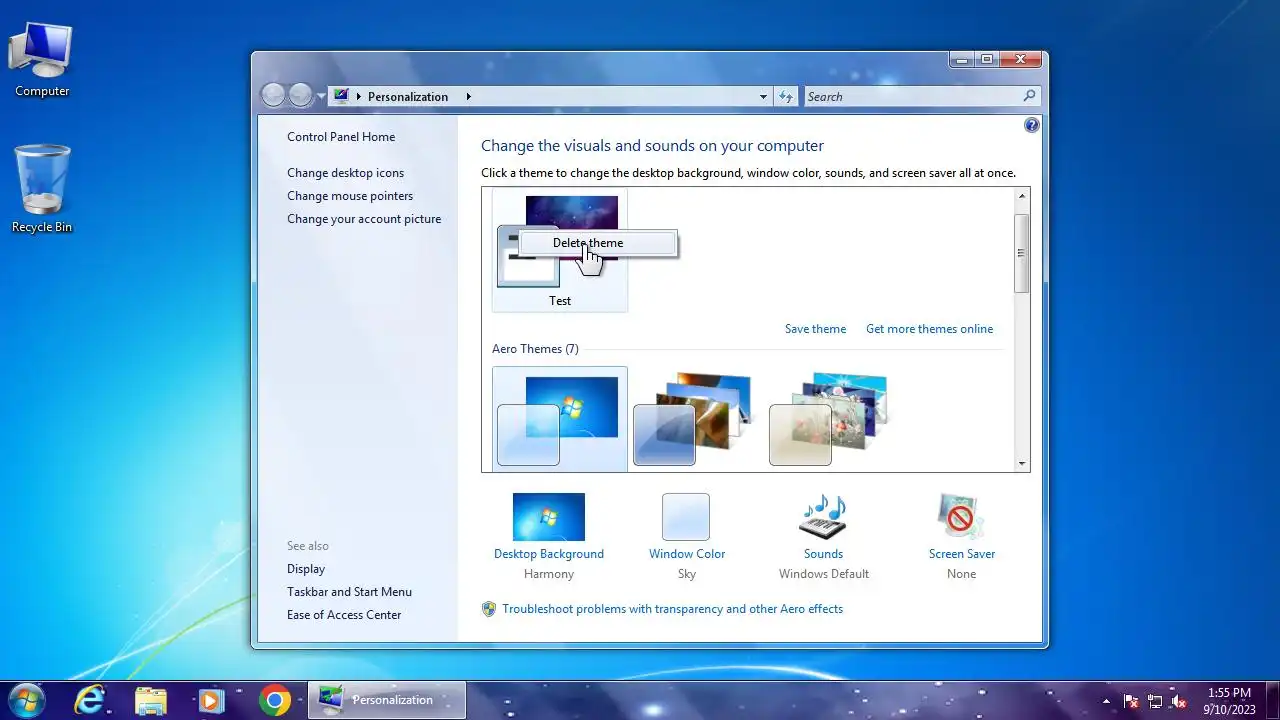This screenshot has width=1280, height=720.
Task: Click the Search box in Personalization
Action: [922, 97]
